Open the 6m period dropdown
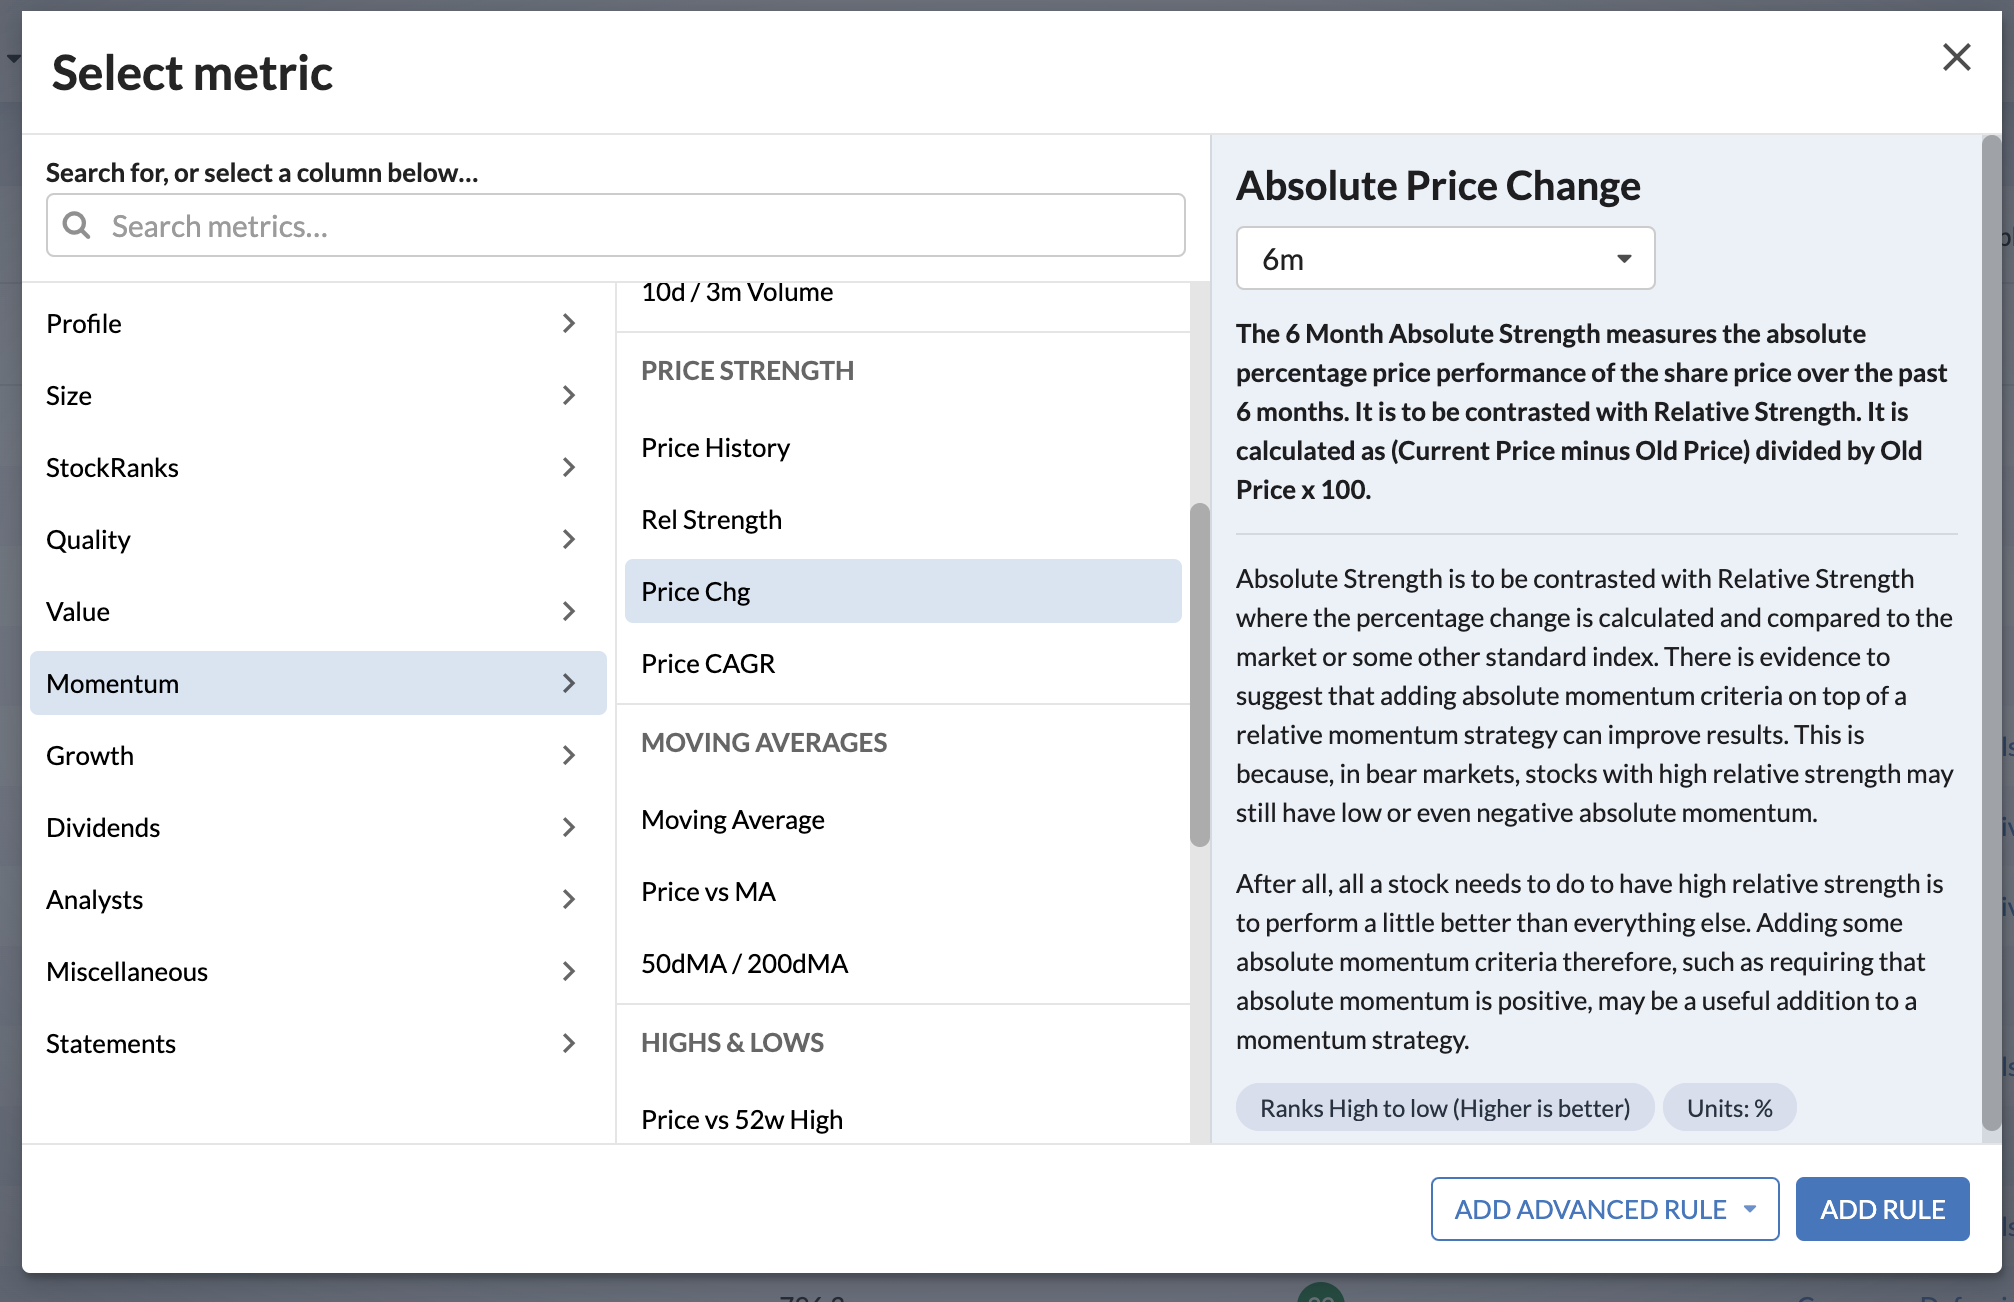Screen dimensions: 2014x1302 pos(1445,258)
